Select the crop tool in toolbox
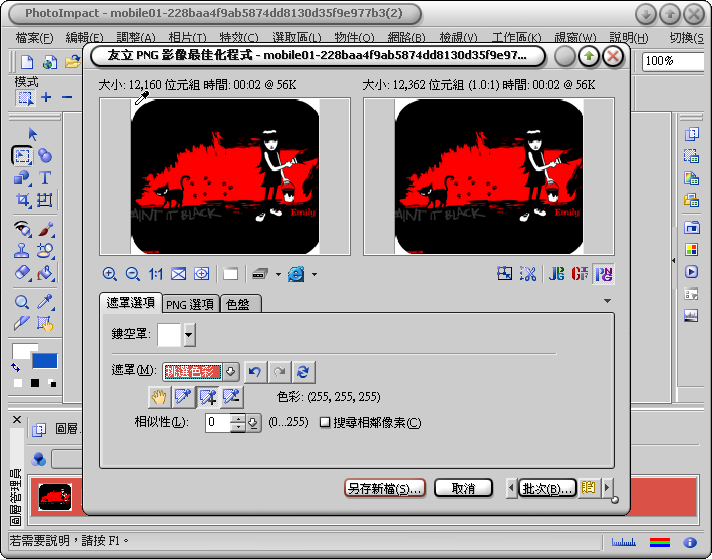The height and width of the screenshot is (559, 712). 22,200
